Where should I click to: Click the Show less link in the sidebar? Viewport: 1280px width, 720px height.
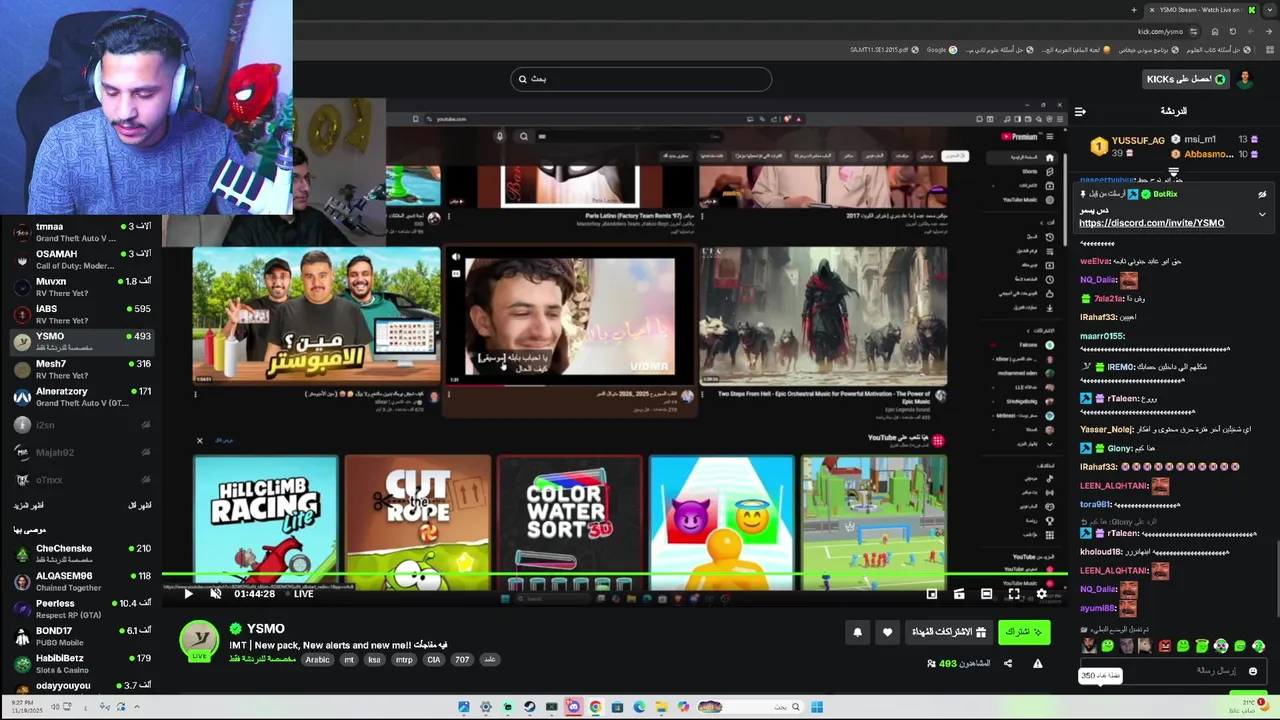tap(139, 505)
